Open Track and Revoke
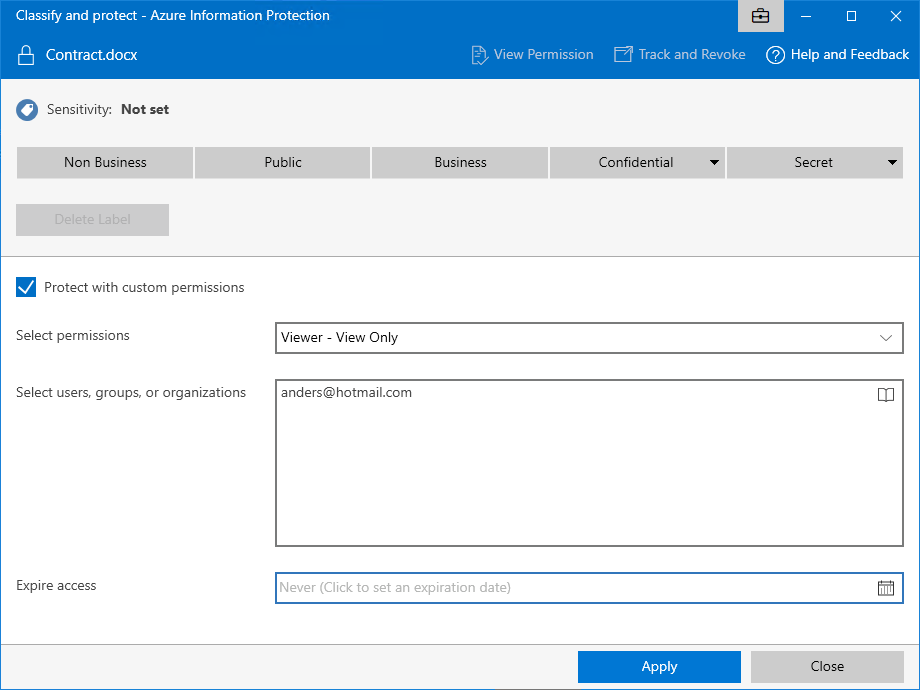This screenshot has width=920, height=690. 680,55
